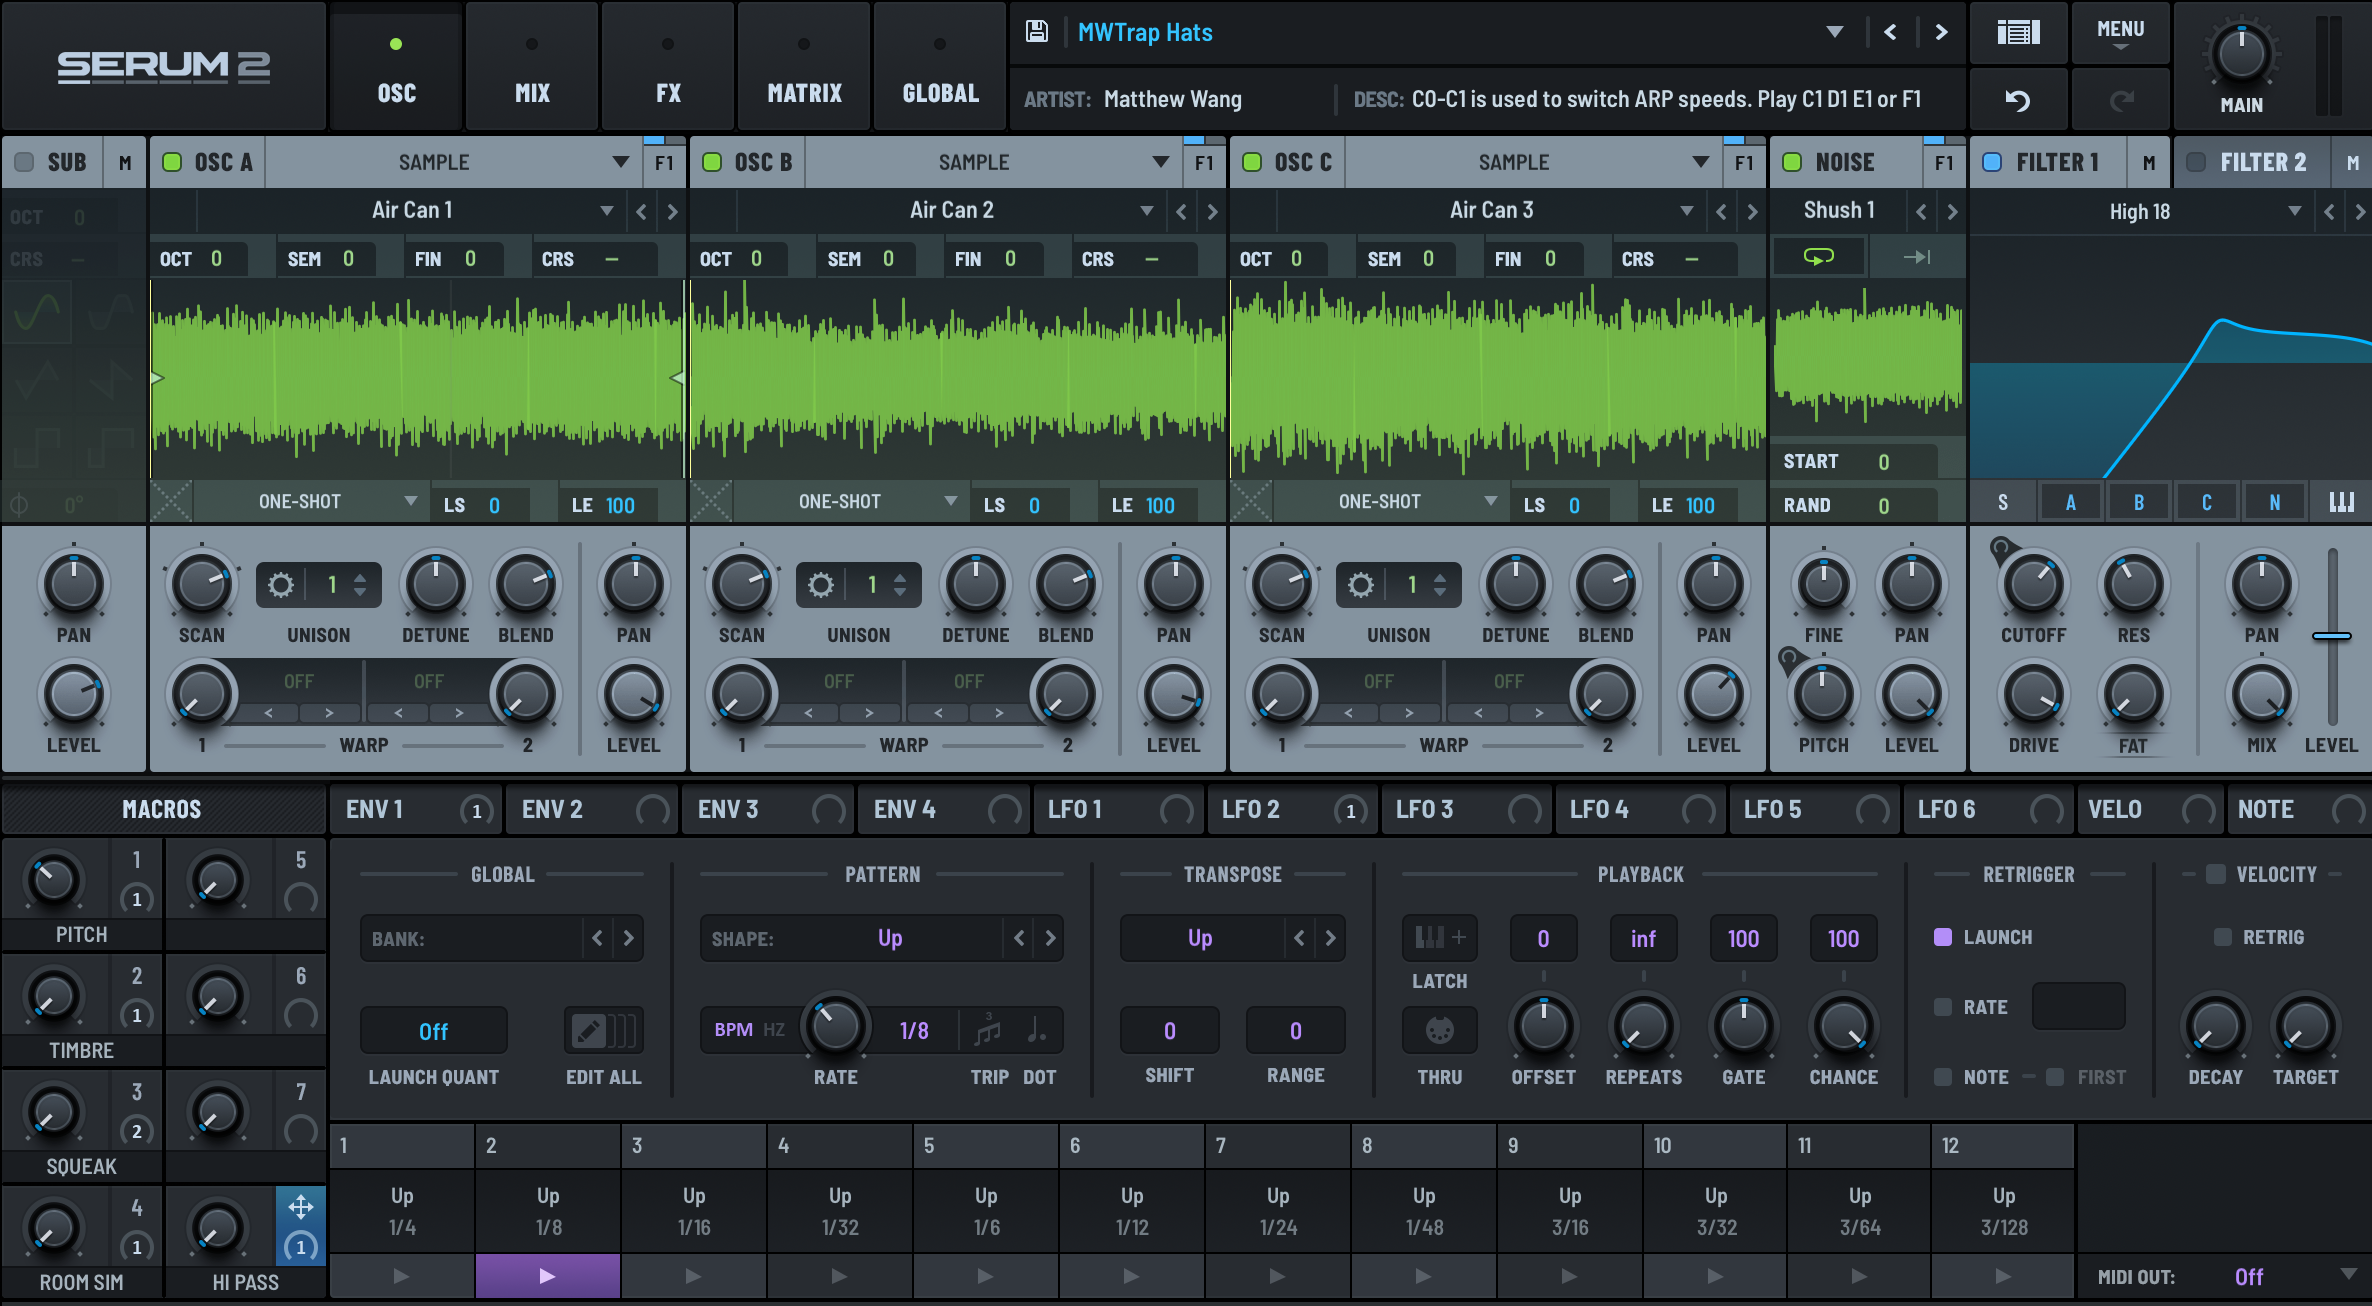Previous noise sample arrow beside Shush 1
The height and width of the screenshot is (1306, 2372).
1920,211
